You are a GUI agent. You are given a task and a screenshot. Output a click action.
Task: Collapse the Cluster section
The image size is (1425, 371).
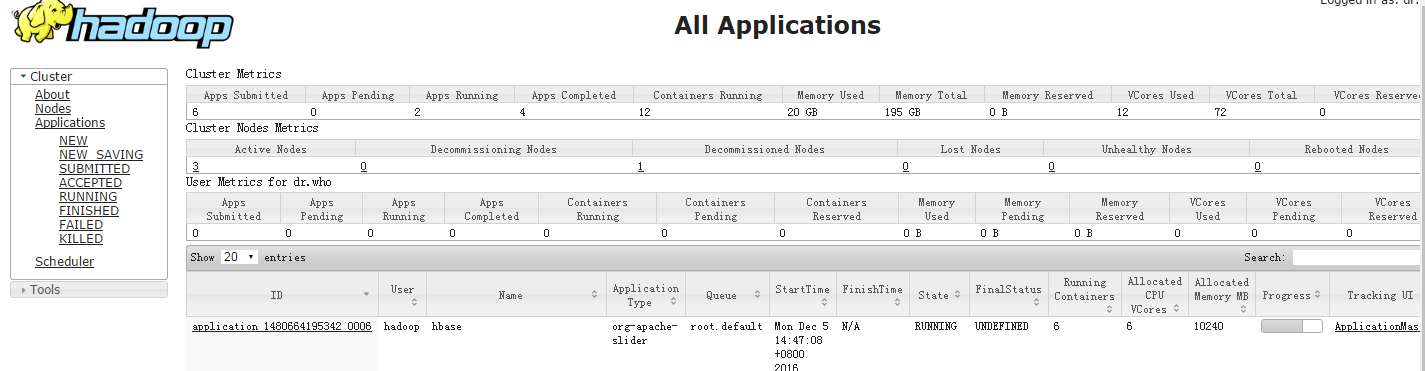[89, 76]
